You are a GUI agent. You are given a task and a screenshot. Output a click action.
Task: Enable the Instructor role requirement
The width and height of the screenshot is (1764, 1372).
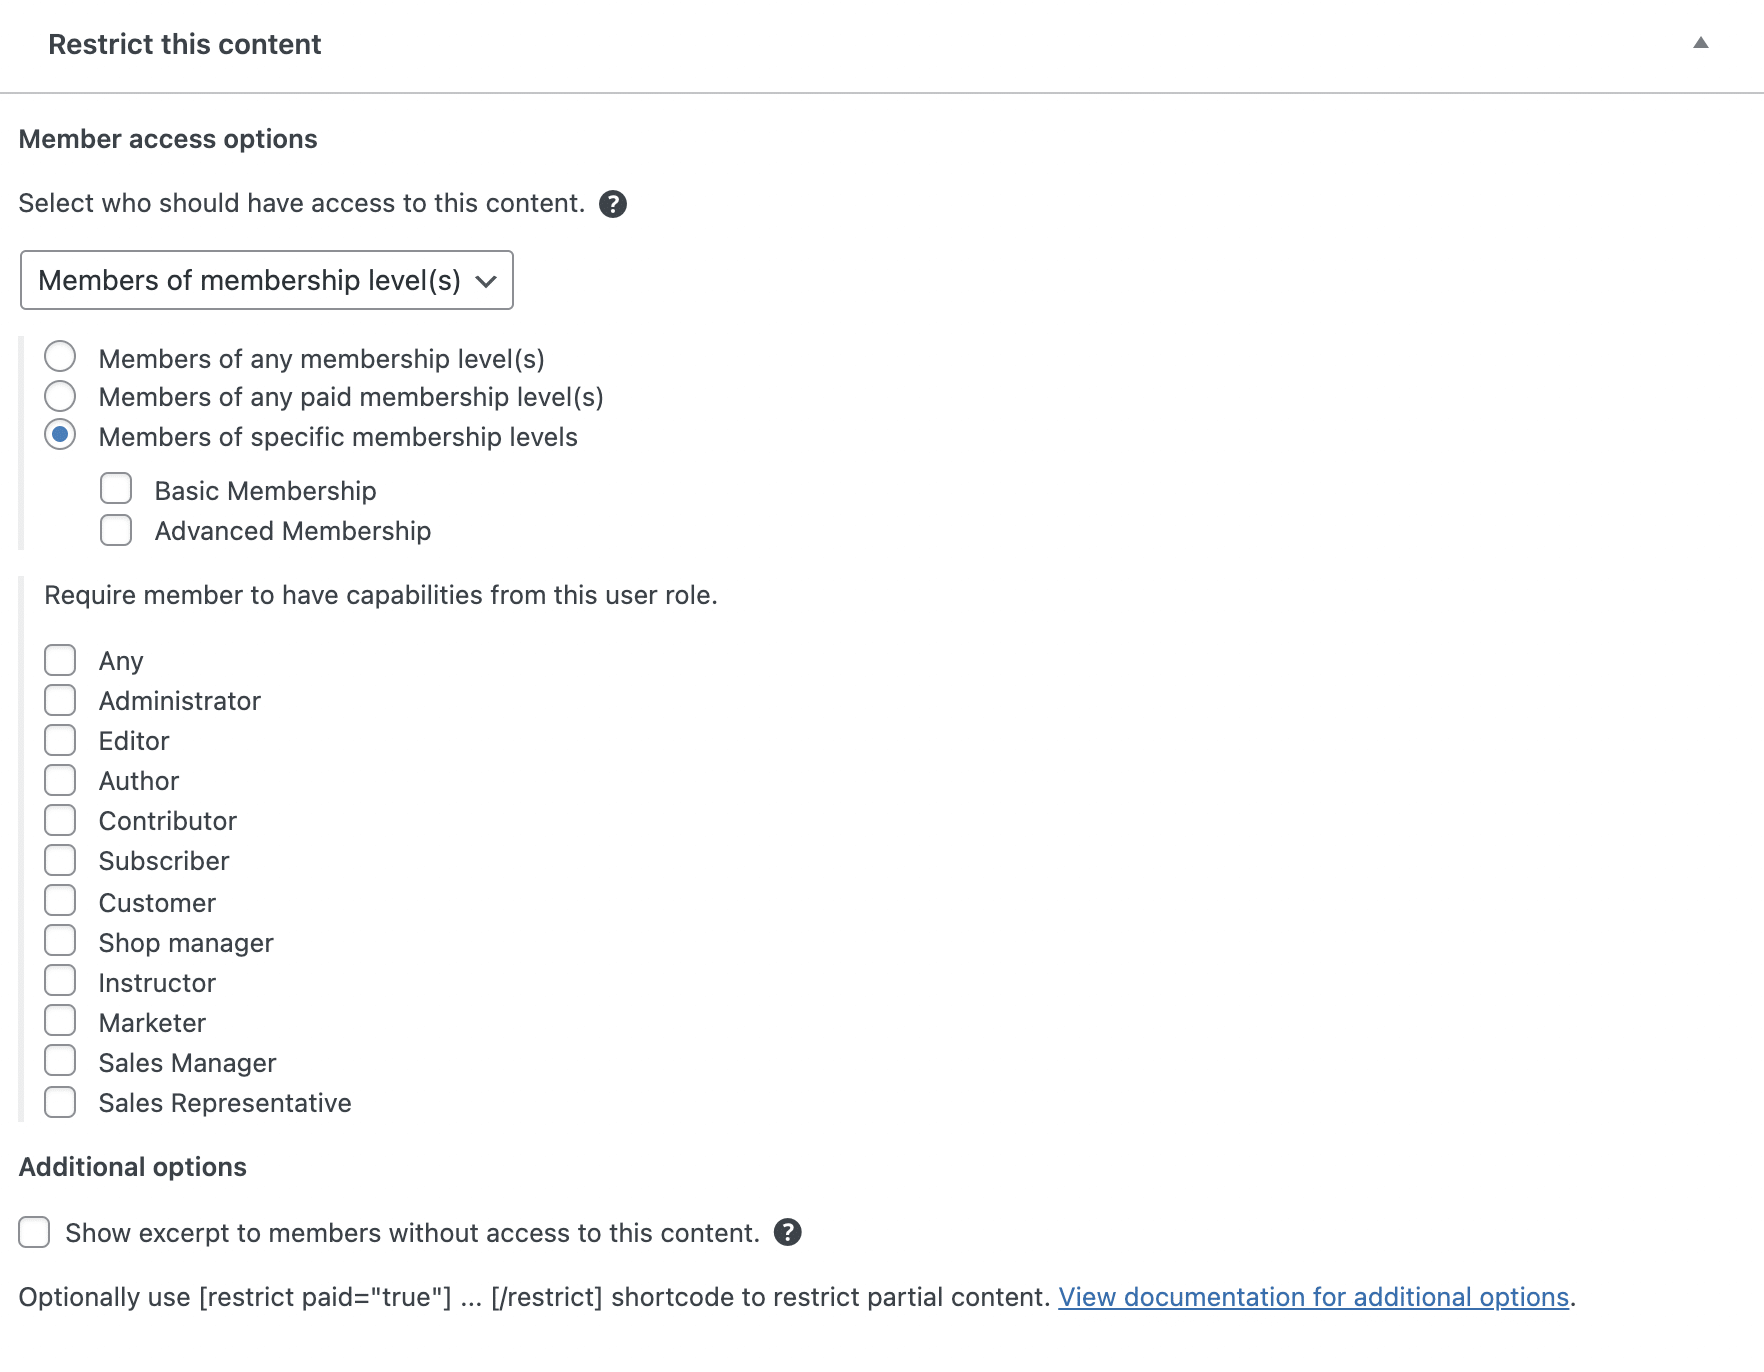(x=60, y=980)
